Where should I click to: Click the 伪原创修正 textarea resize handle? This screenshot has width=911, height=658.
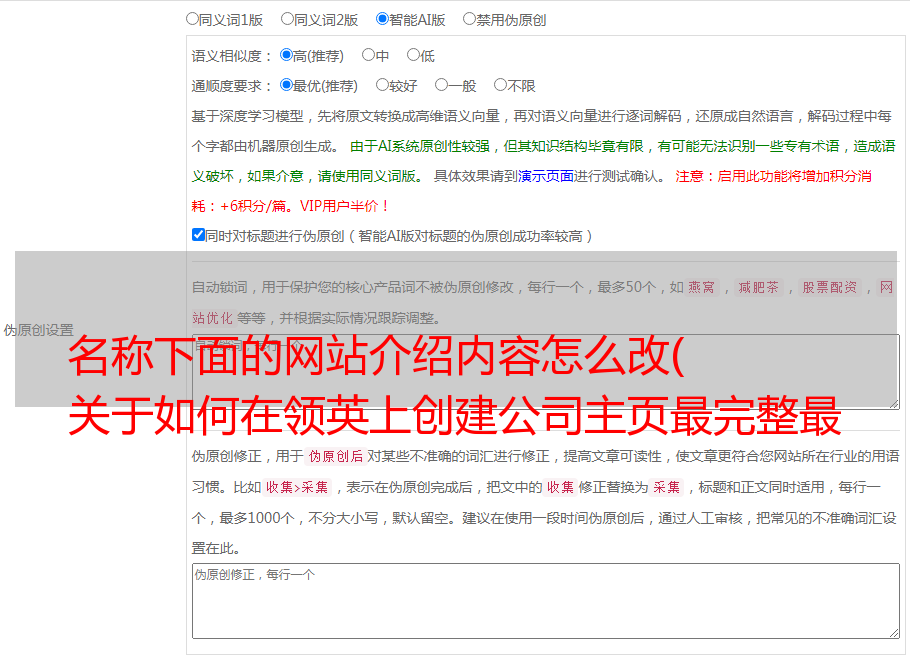[894, 634]
